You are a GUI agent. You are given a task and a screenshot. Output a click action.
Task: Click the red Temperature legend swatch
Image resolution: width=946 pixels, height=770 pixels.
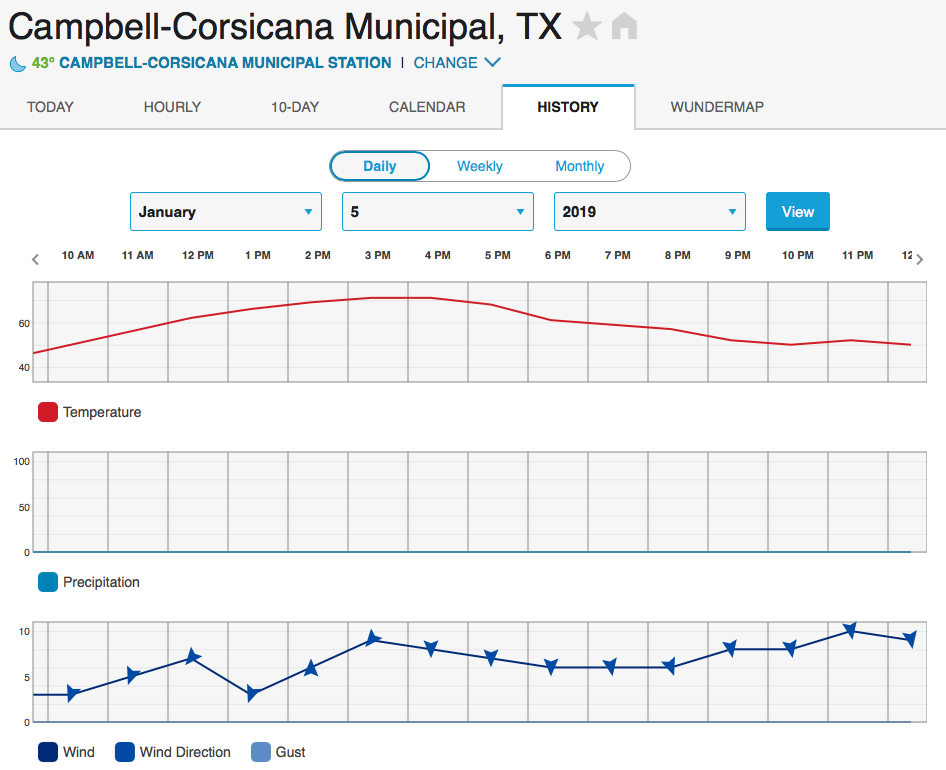[47, 412]
